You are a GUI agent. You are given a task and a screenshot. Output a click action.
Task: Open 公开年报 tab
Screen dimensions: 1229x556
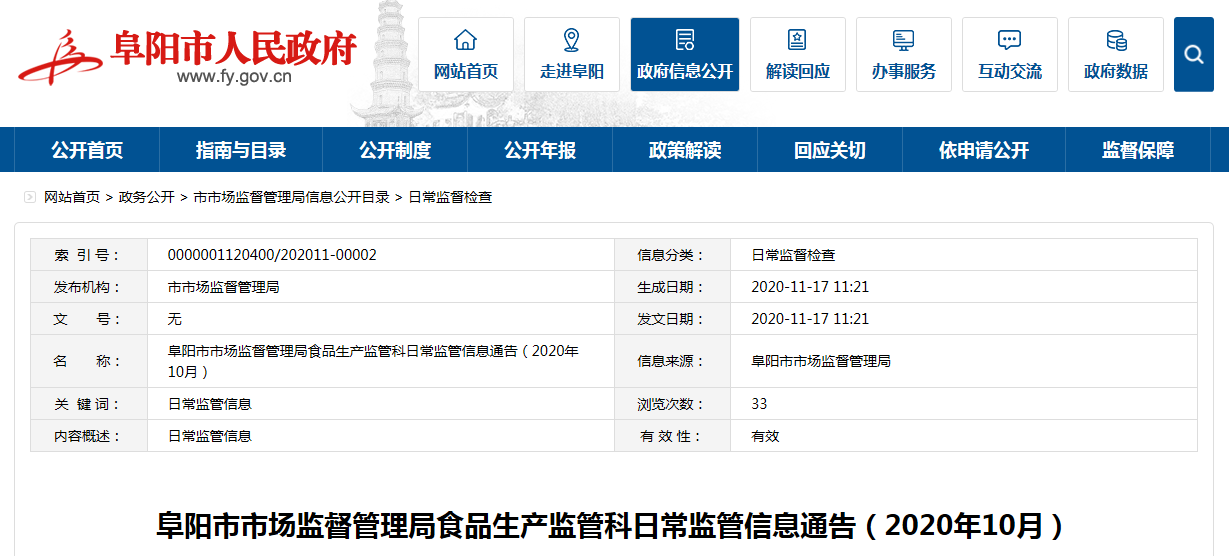coord(540,150)
